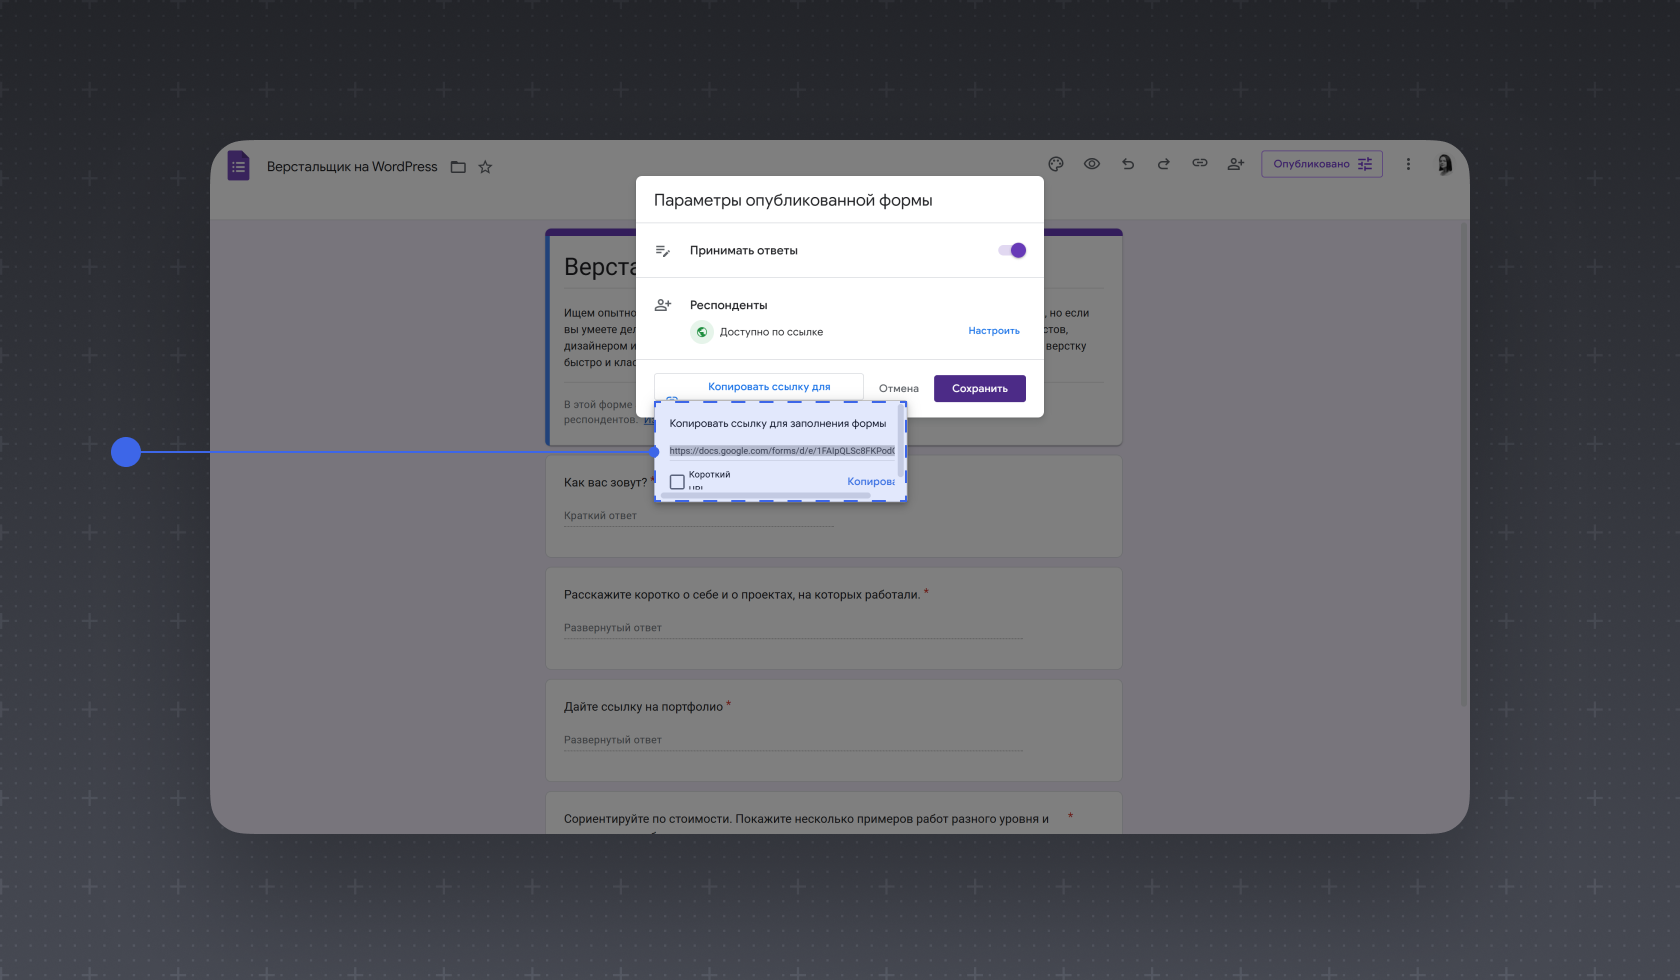Move form using the folder icon
This screenshot has width=1680, height=980.
tap(458, 167)
